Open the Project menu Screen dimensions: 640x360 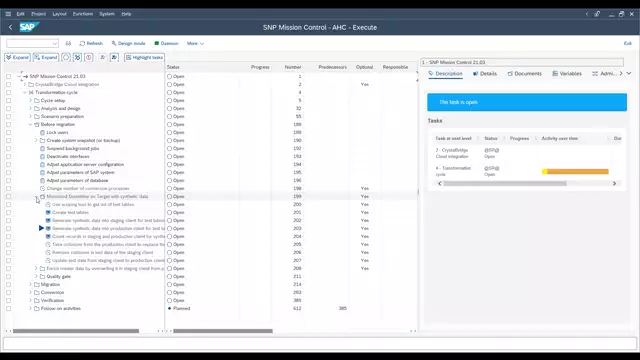[x=39, y=14]
